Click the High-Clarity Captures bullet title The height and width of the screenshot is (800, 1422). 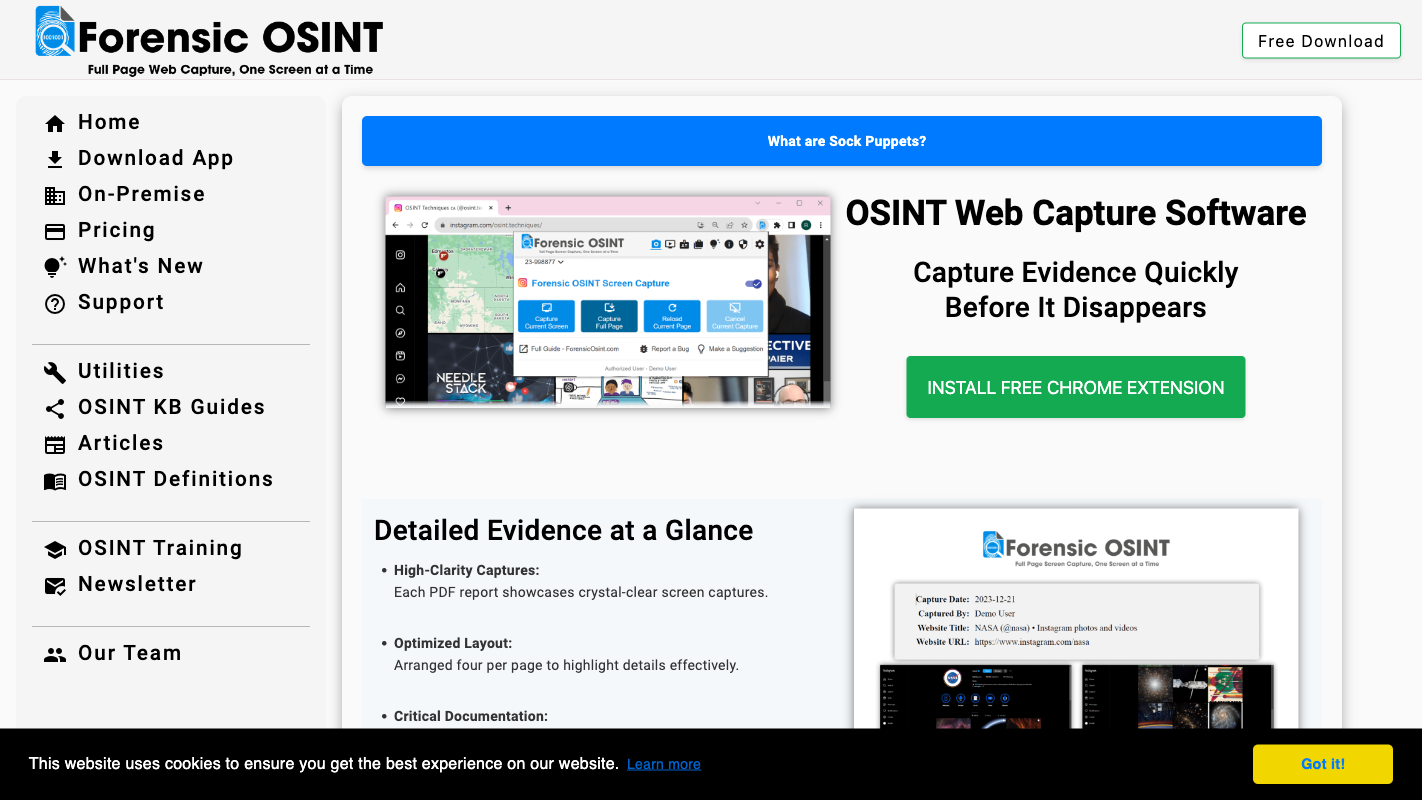pos(467,570)
